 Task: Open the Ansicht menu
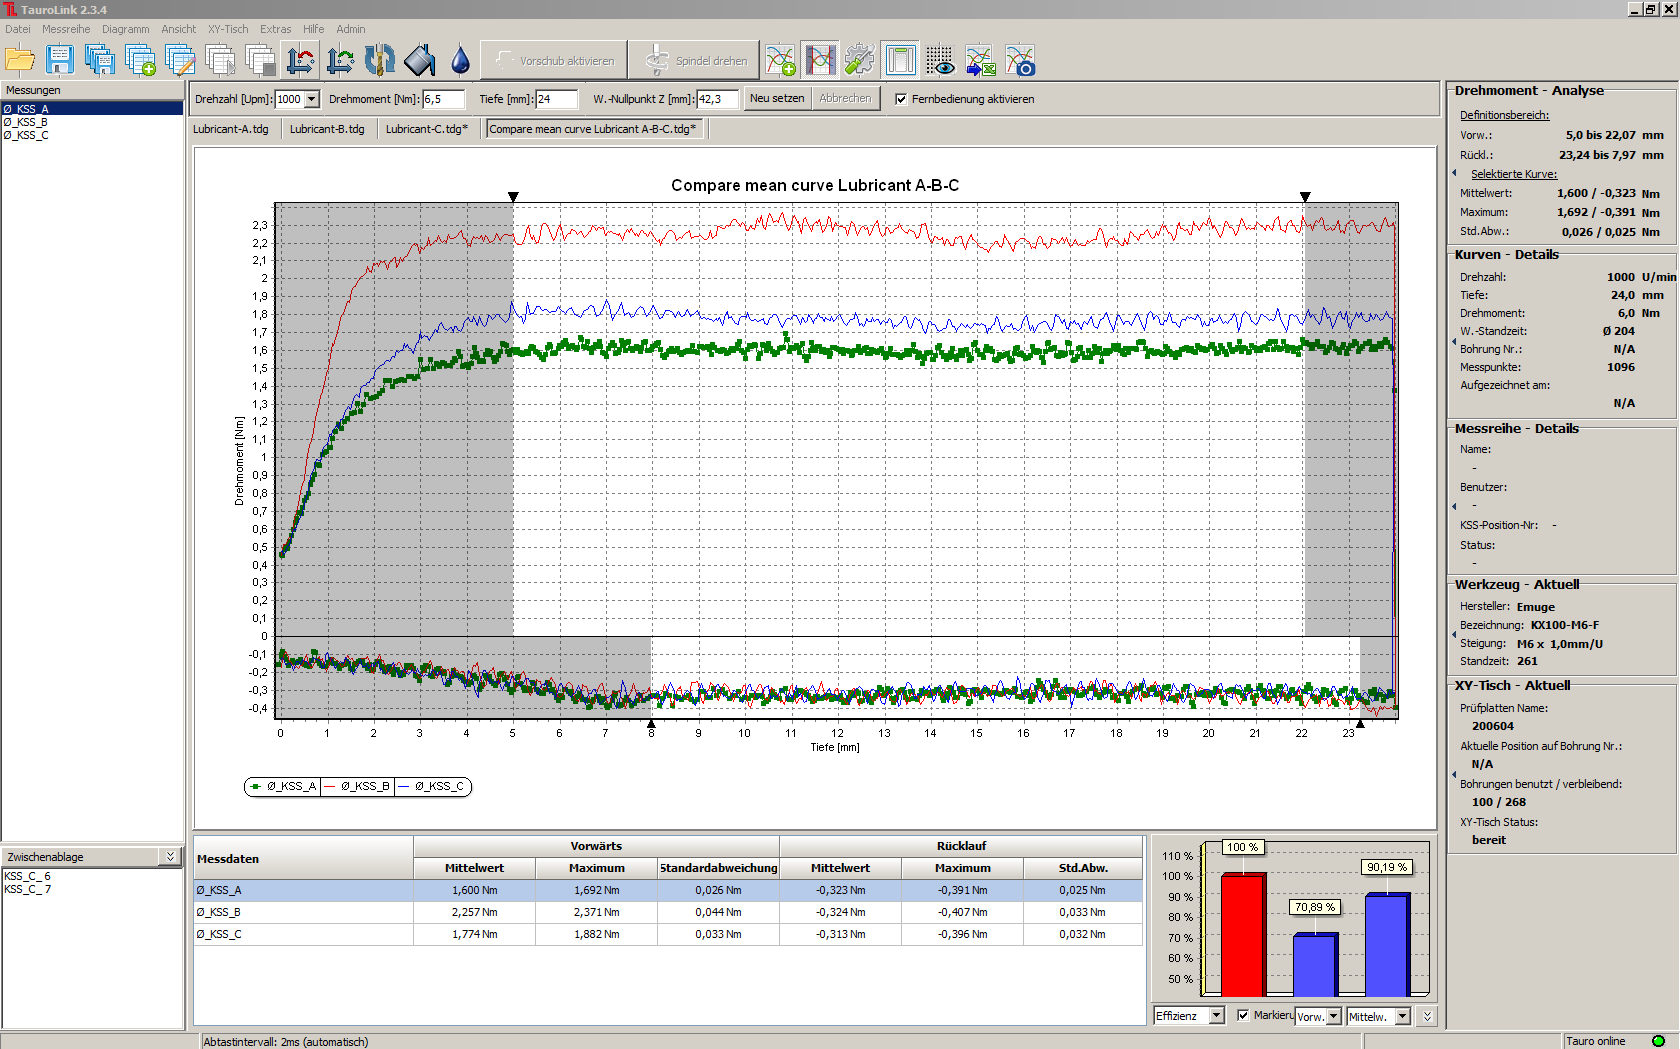coord(179,29)
